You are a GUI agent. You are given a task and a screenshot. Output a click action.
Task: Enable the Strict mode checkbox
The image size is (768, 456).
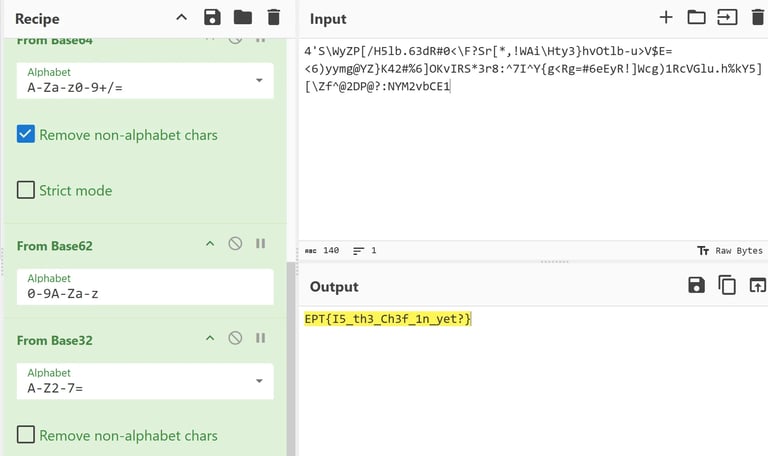26,190
